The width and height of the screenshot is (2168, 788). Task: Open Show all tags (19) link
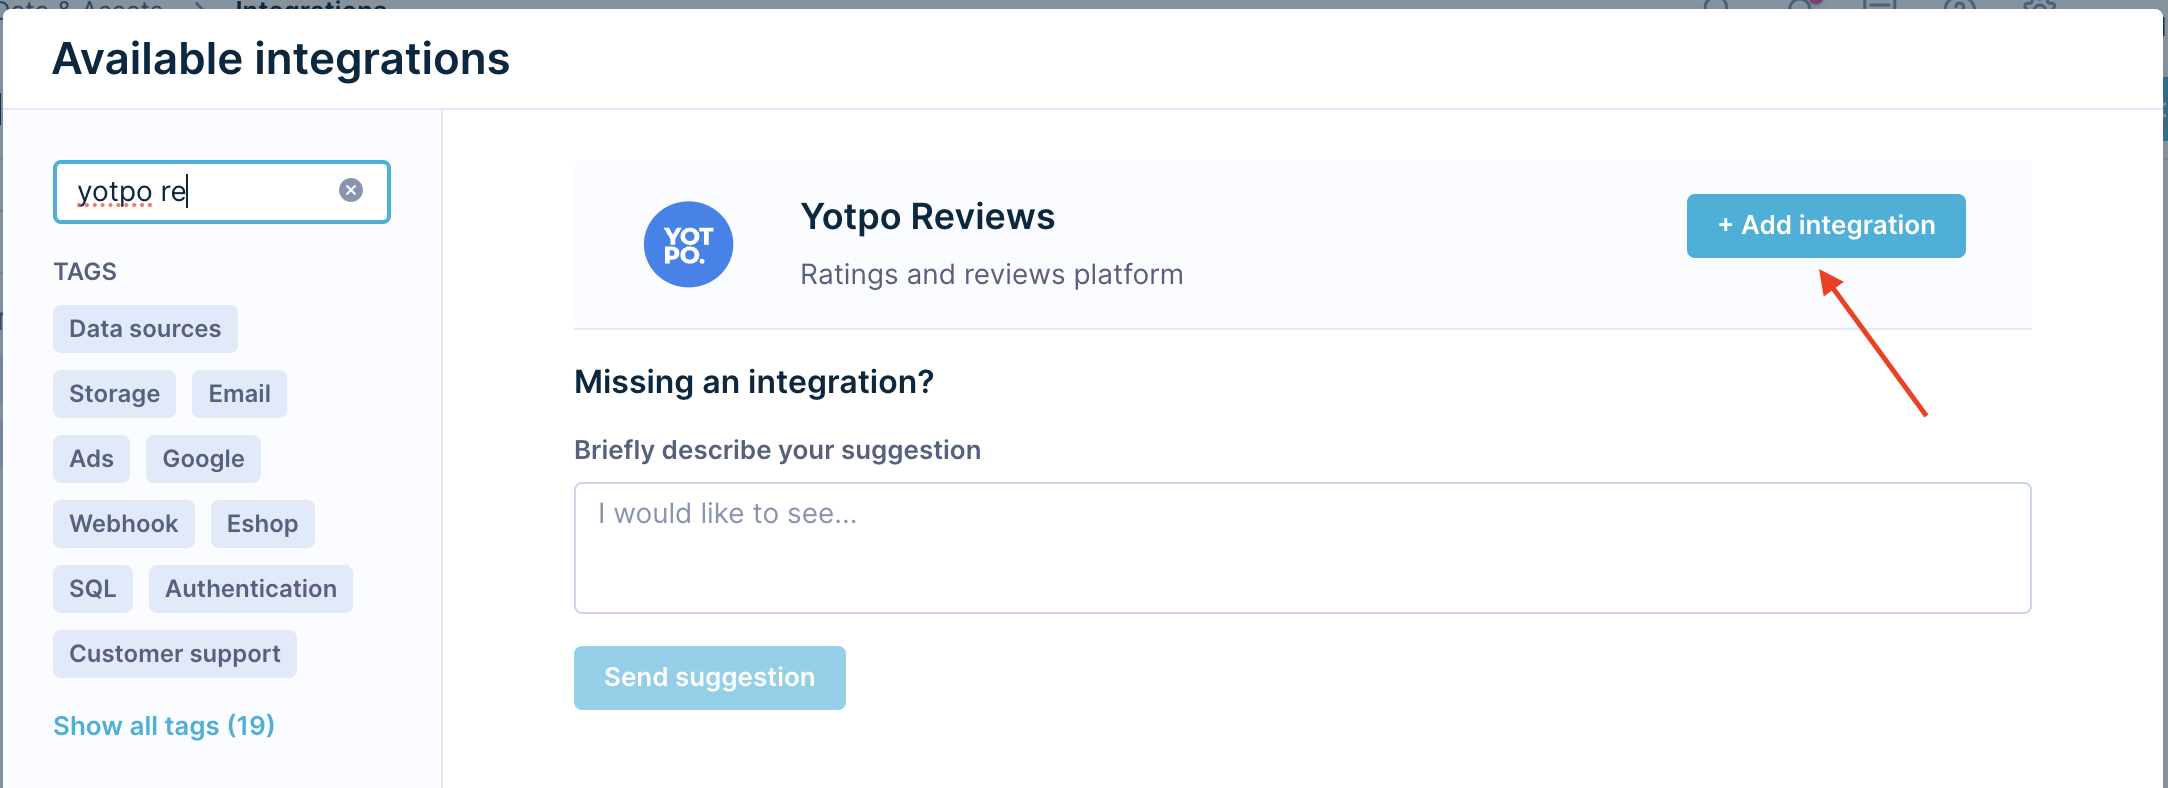click(164, 726)
